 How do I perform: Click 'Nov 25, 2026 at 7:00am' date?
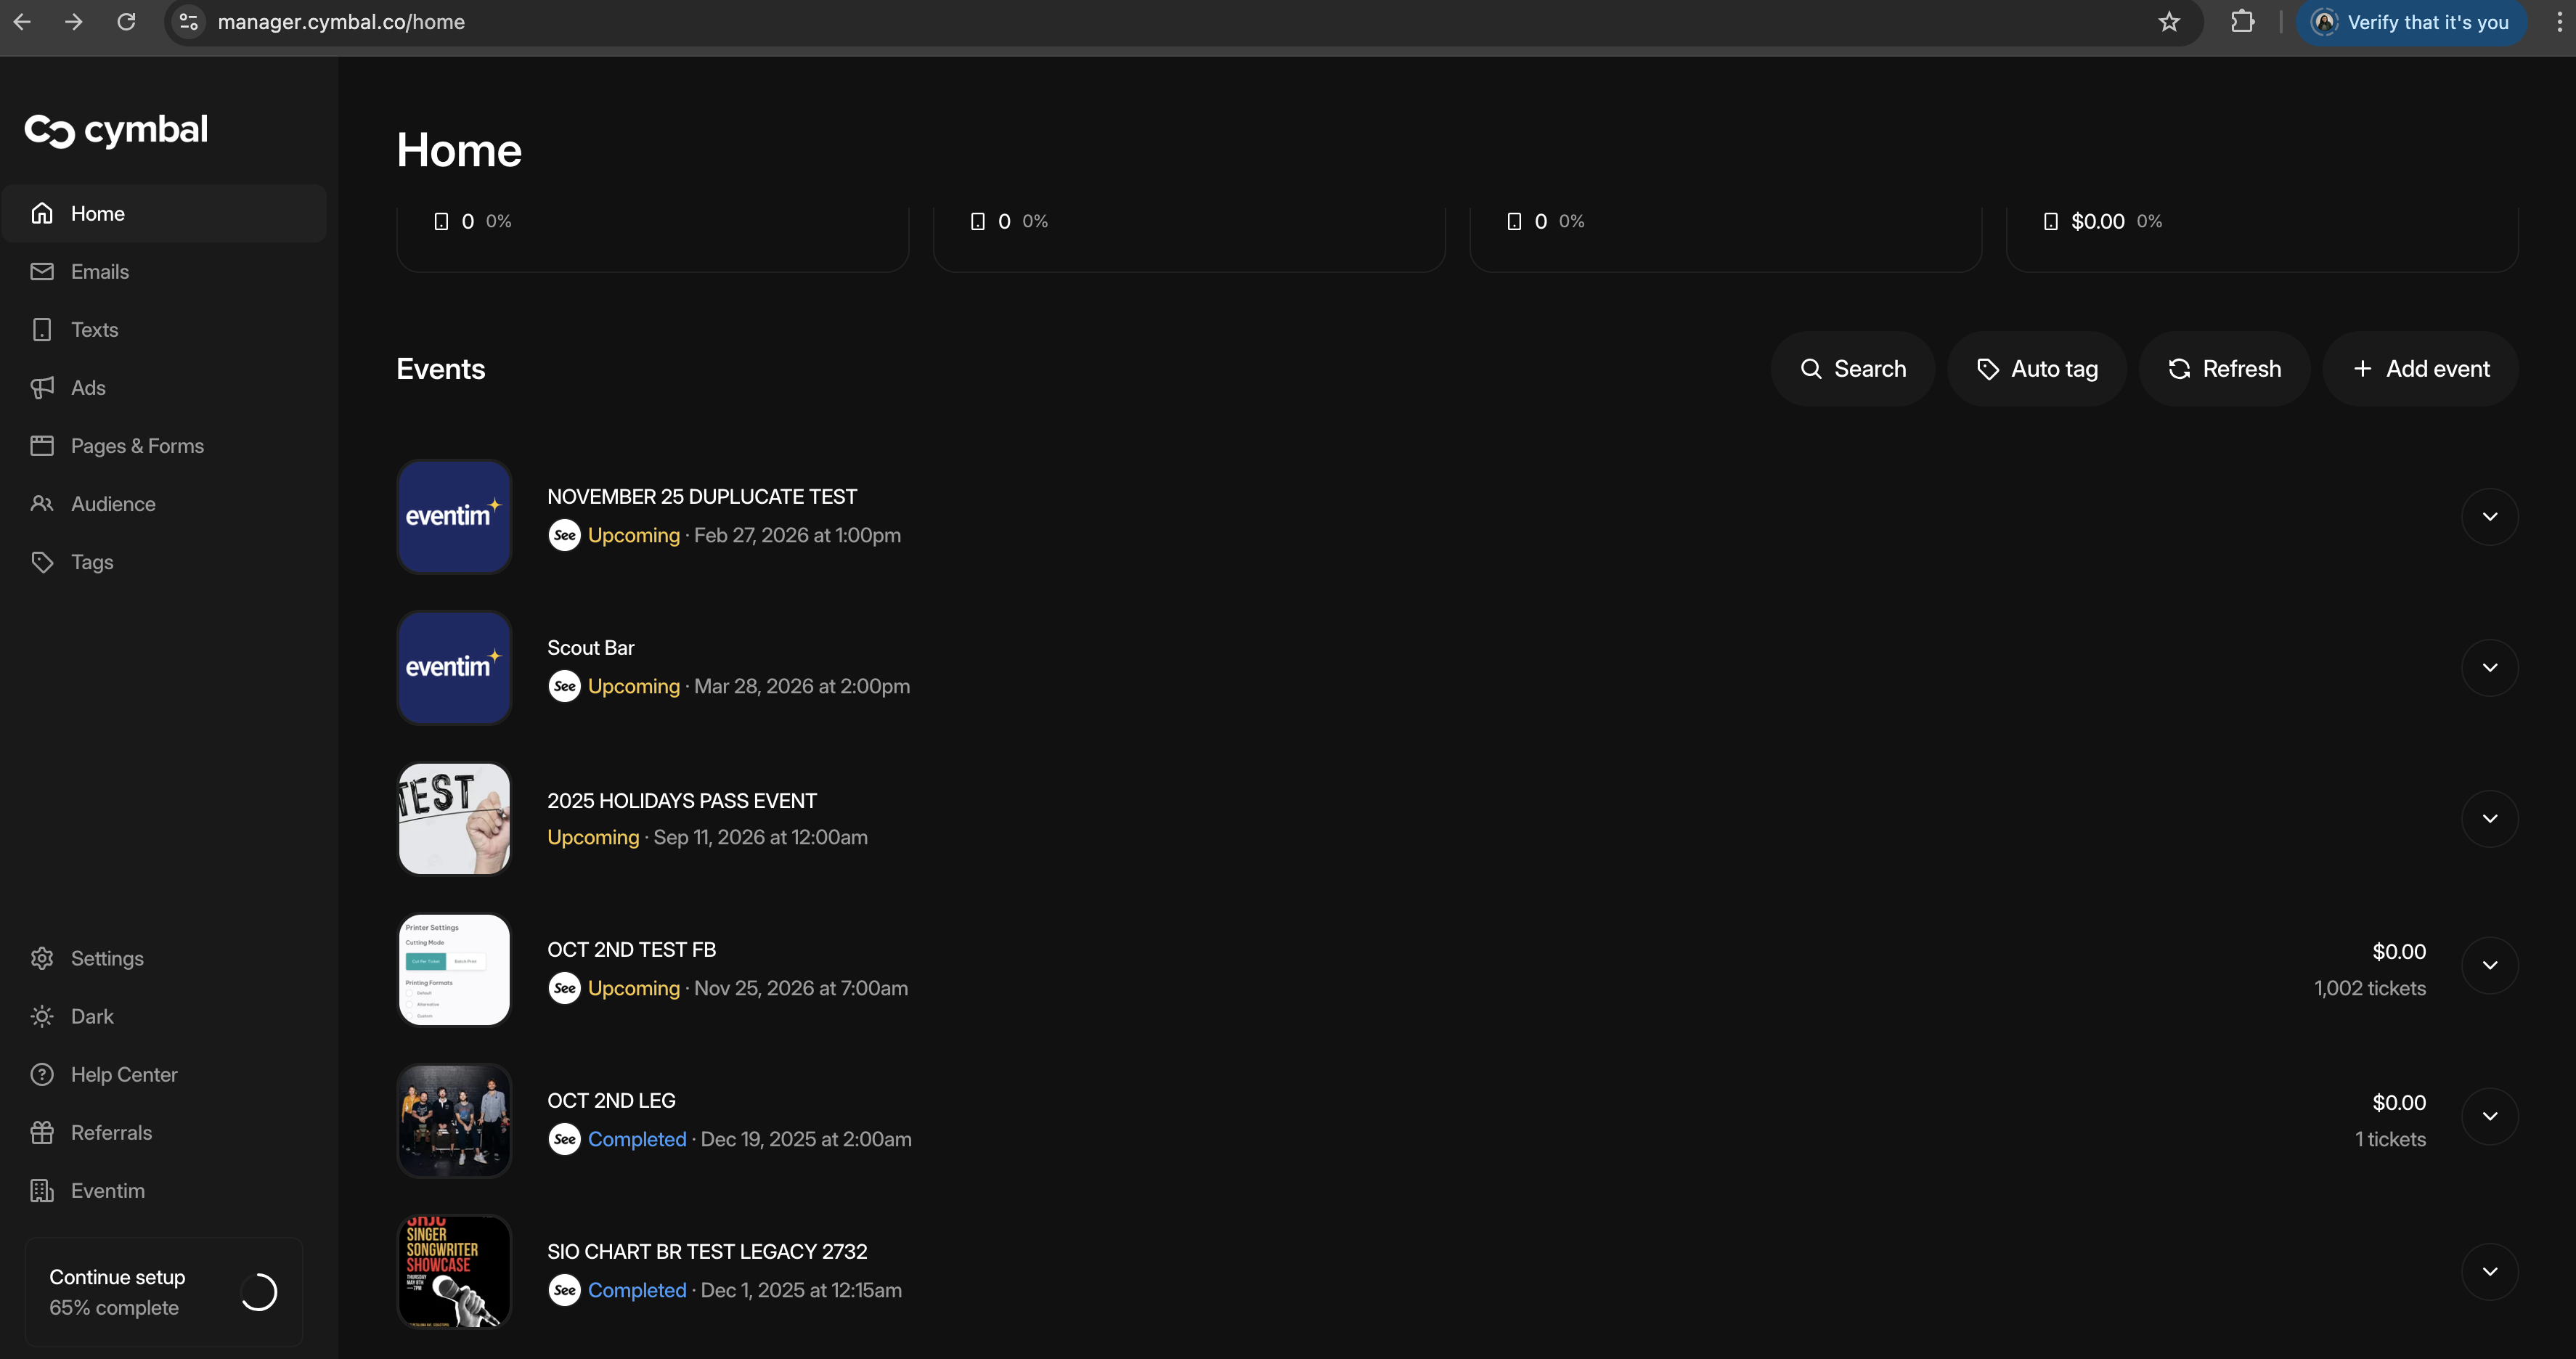click(x=801, y=988)
